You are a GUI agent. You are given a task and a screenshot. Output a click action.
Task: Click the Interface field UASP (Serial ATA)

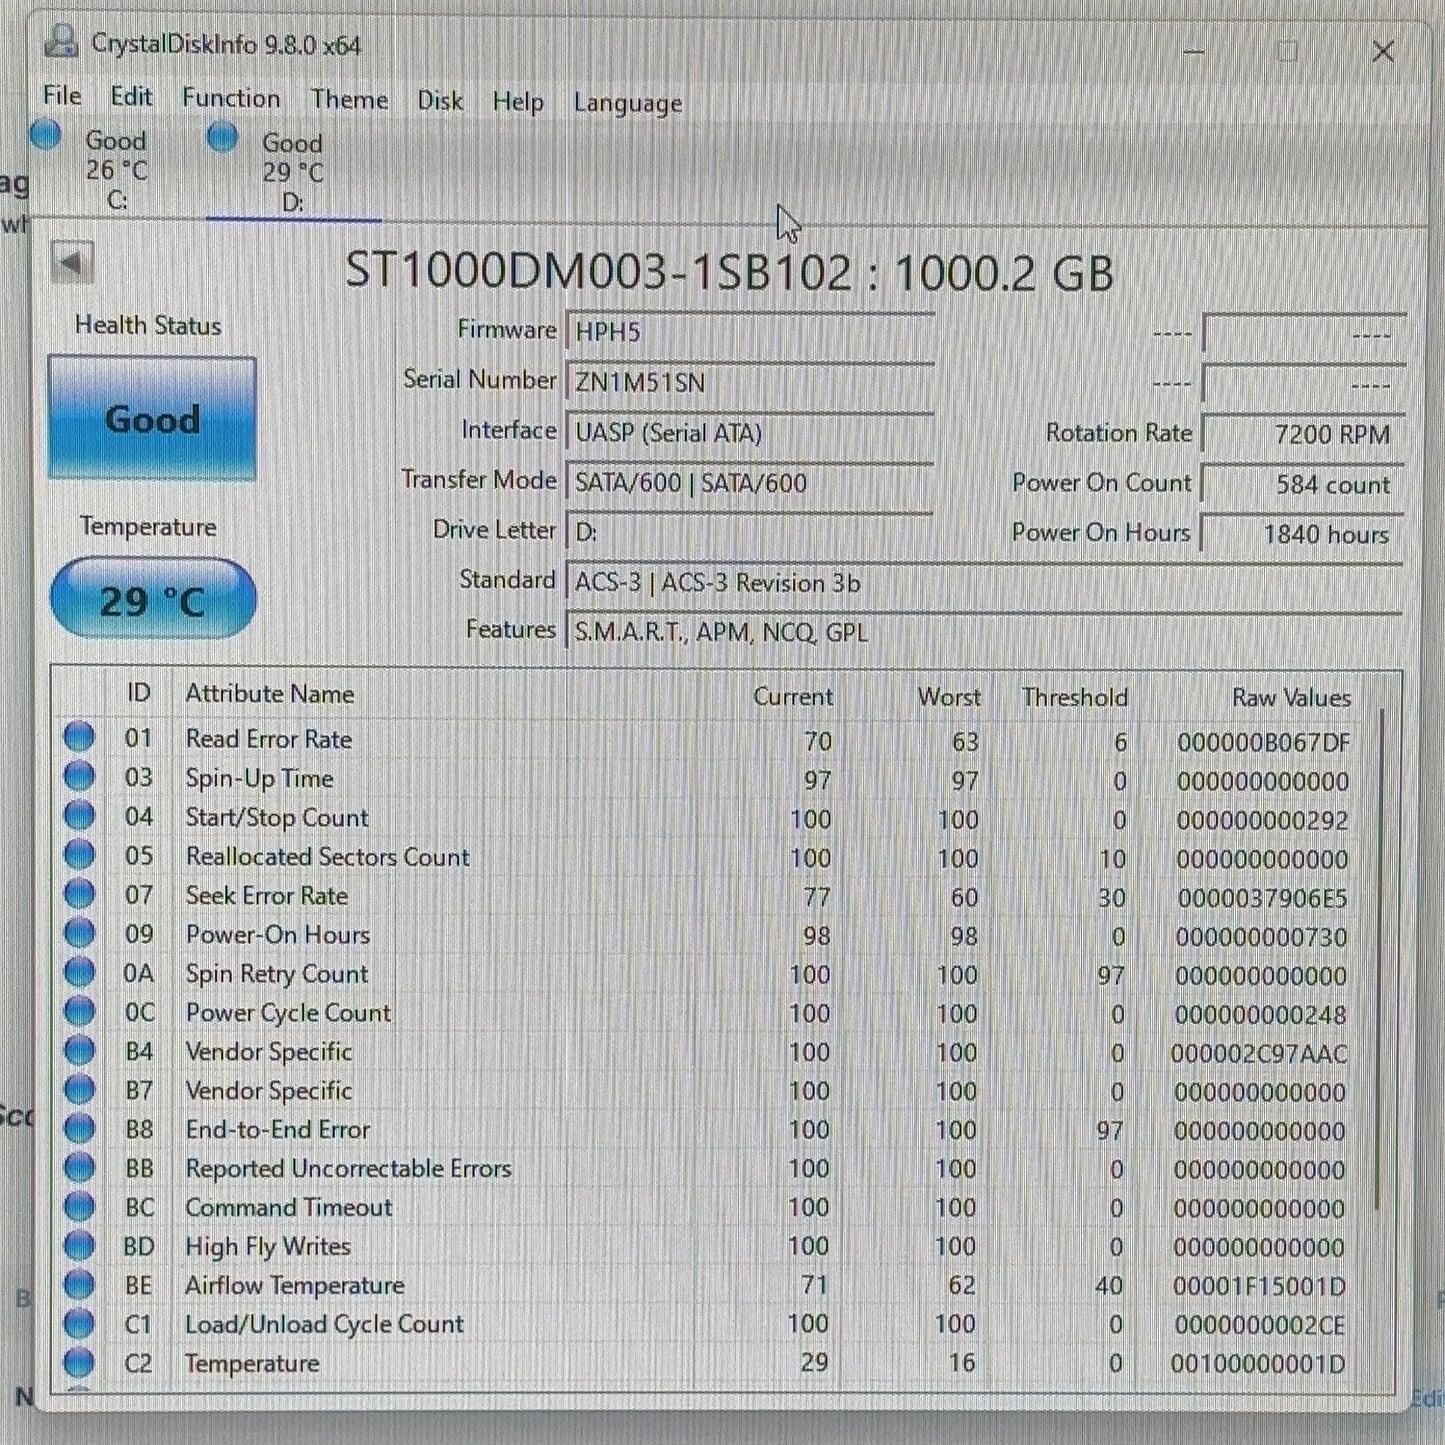tap(750, 432)
